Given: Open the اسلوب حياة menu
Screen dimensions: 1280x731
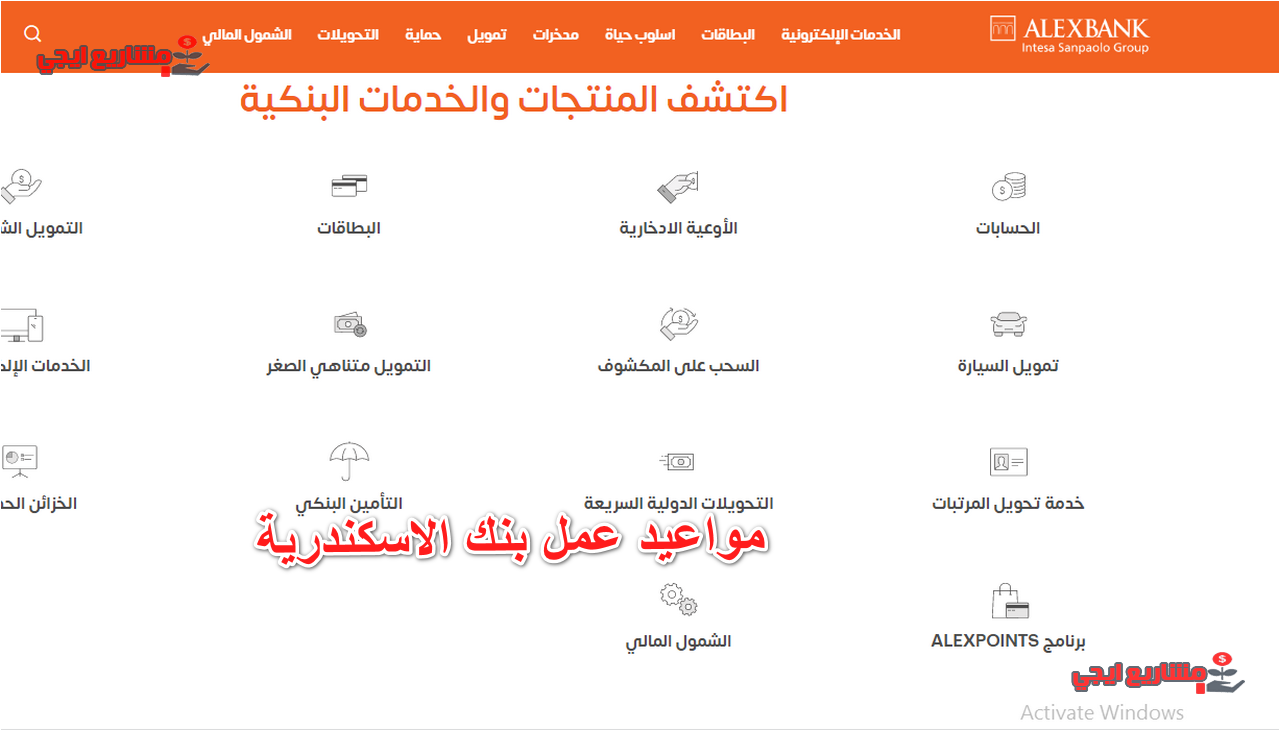Looking at the screenshot, I should (x=640, y=34).
